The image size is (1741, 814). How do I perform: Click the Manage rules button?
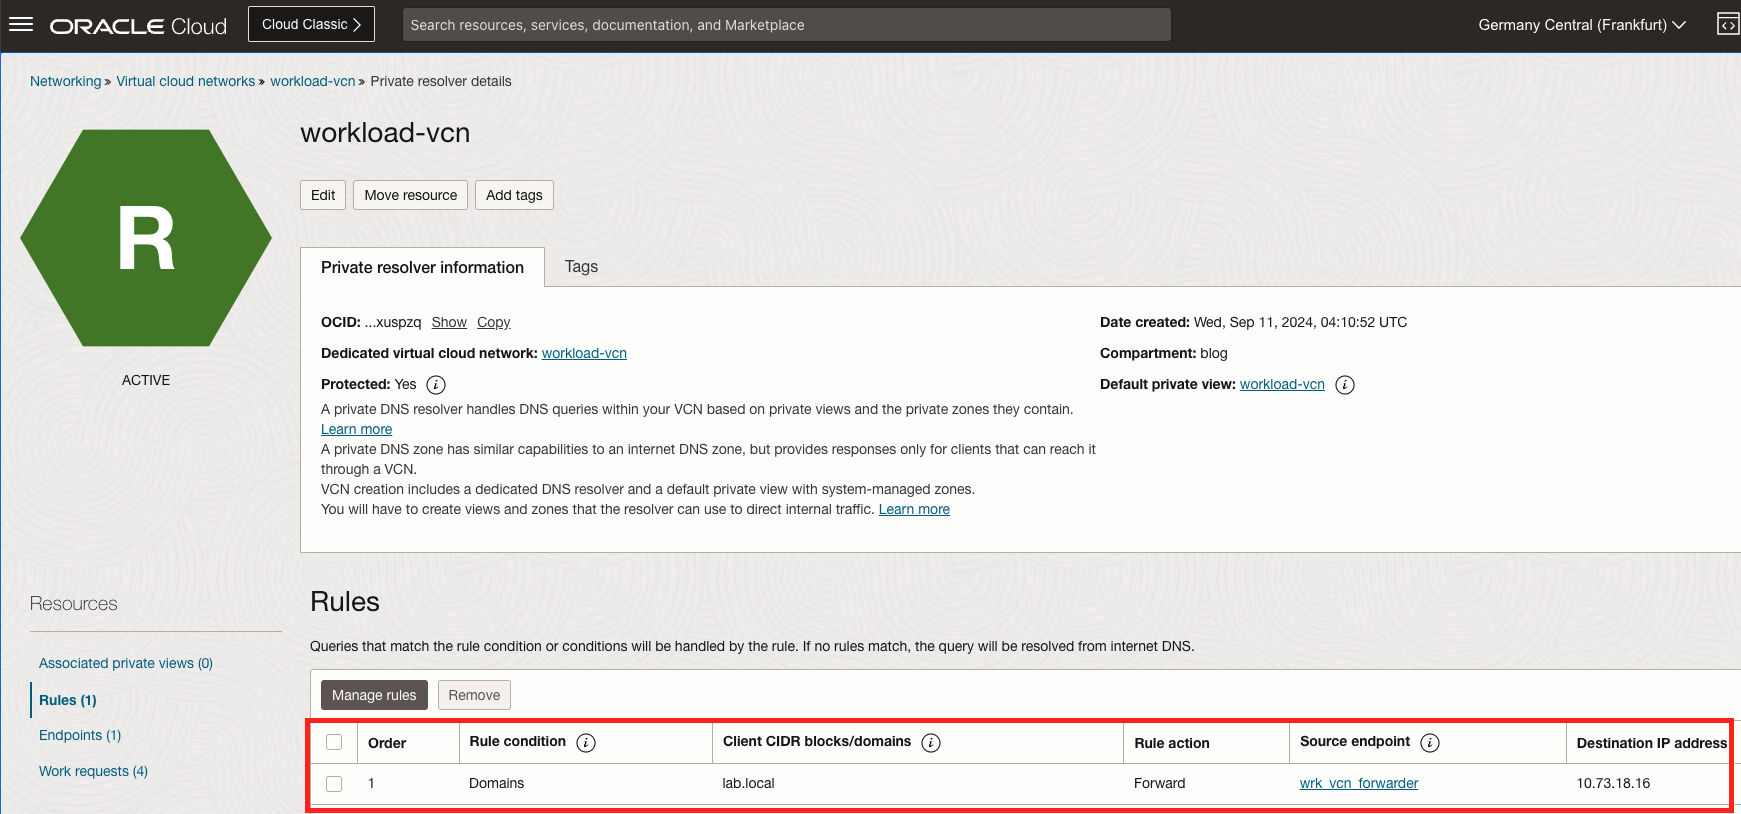point(374,695)
